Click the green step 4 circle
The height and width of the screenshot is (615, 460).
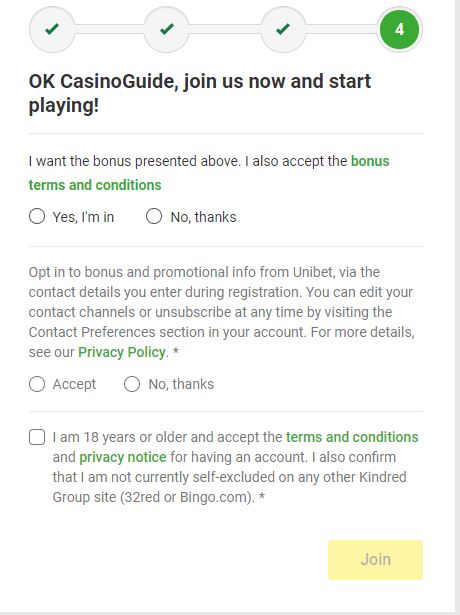tap(399, 29)
